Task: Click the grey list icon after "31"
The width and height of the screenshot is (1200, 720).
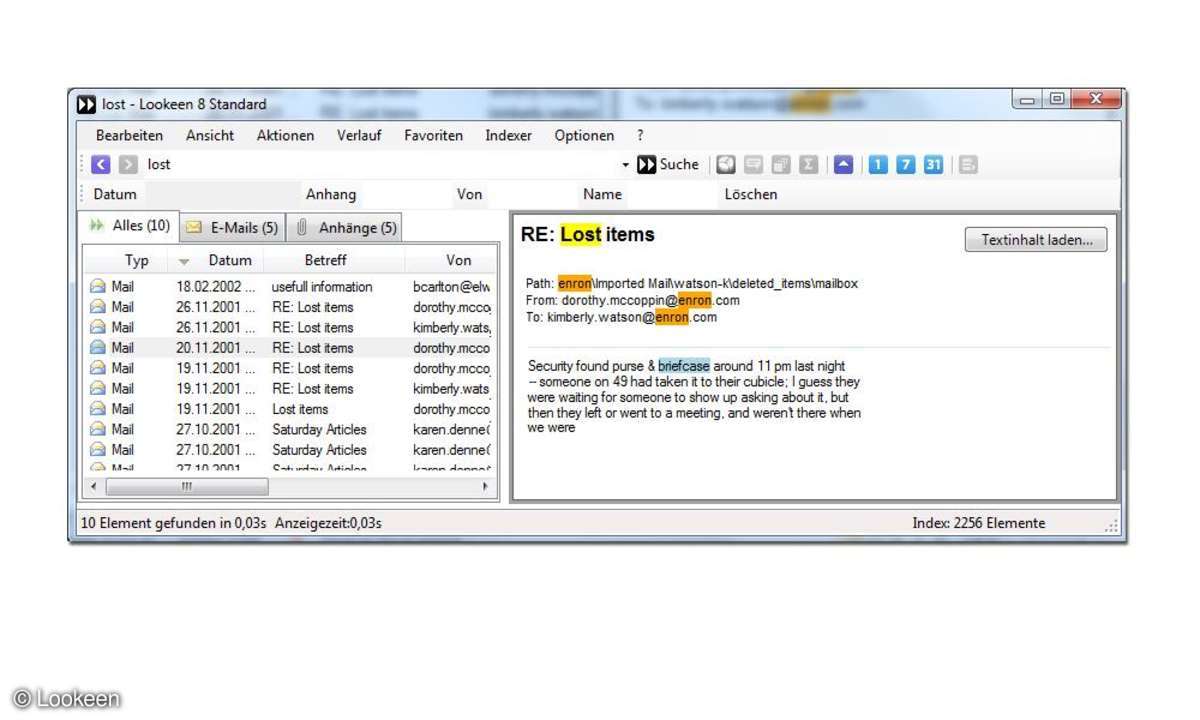Action: [967, 165]
